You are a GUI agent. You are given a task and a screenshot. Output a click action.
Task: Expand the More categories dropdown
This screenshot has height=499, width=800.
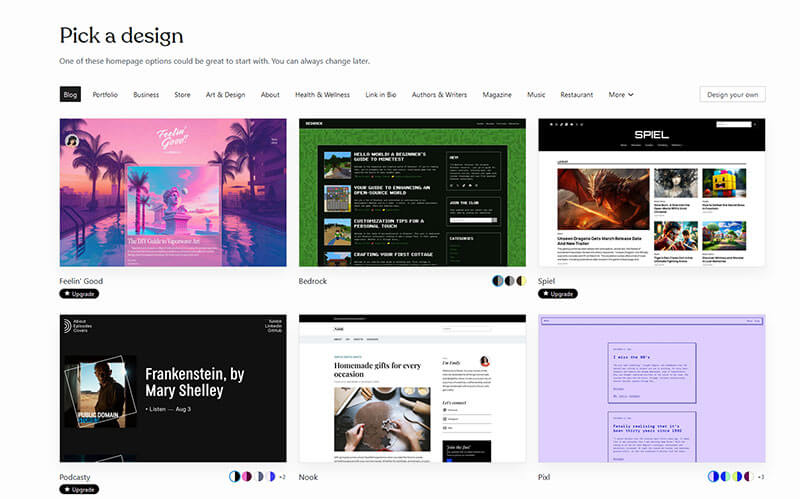(x=621, y=95)
